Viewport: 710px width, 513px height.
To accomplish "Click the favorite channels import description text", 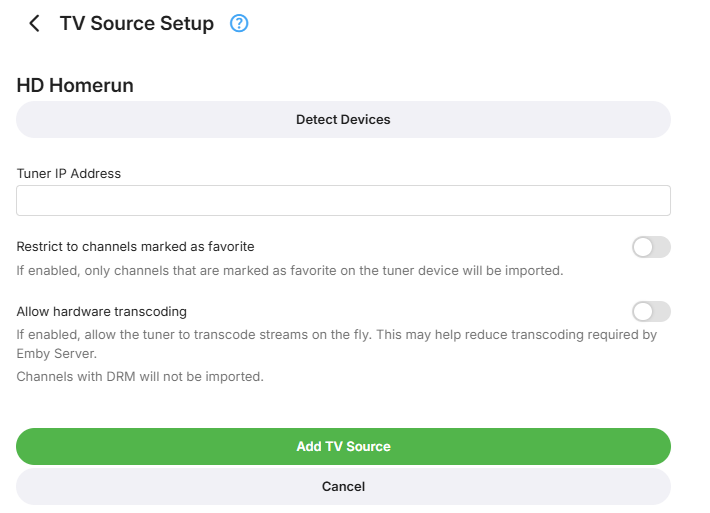I will tap(290, 270).
